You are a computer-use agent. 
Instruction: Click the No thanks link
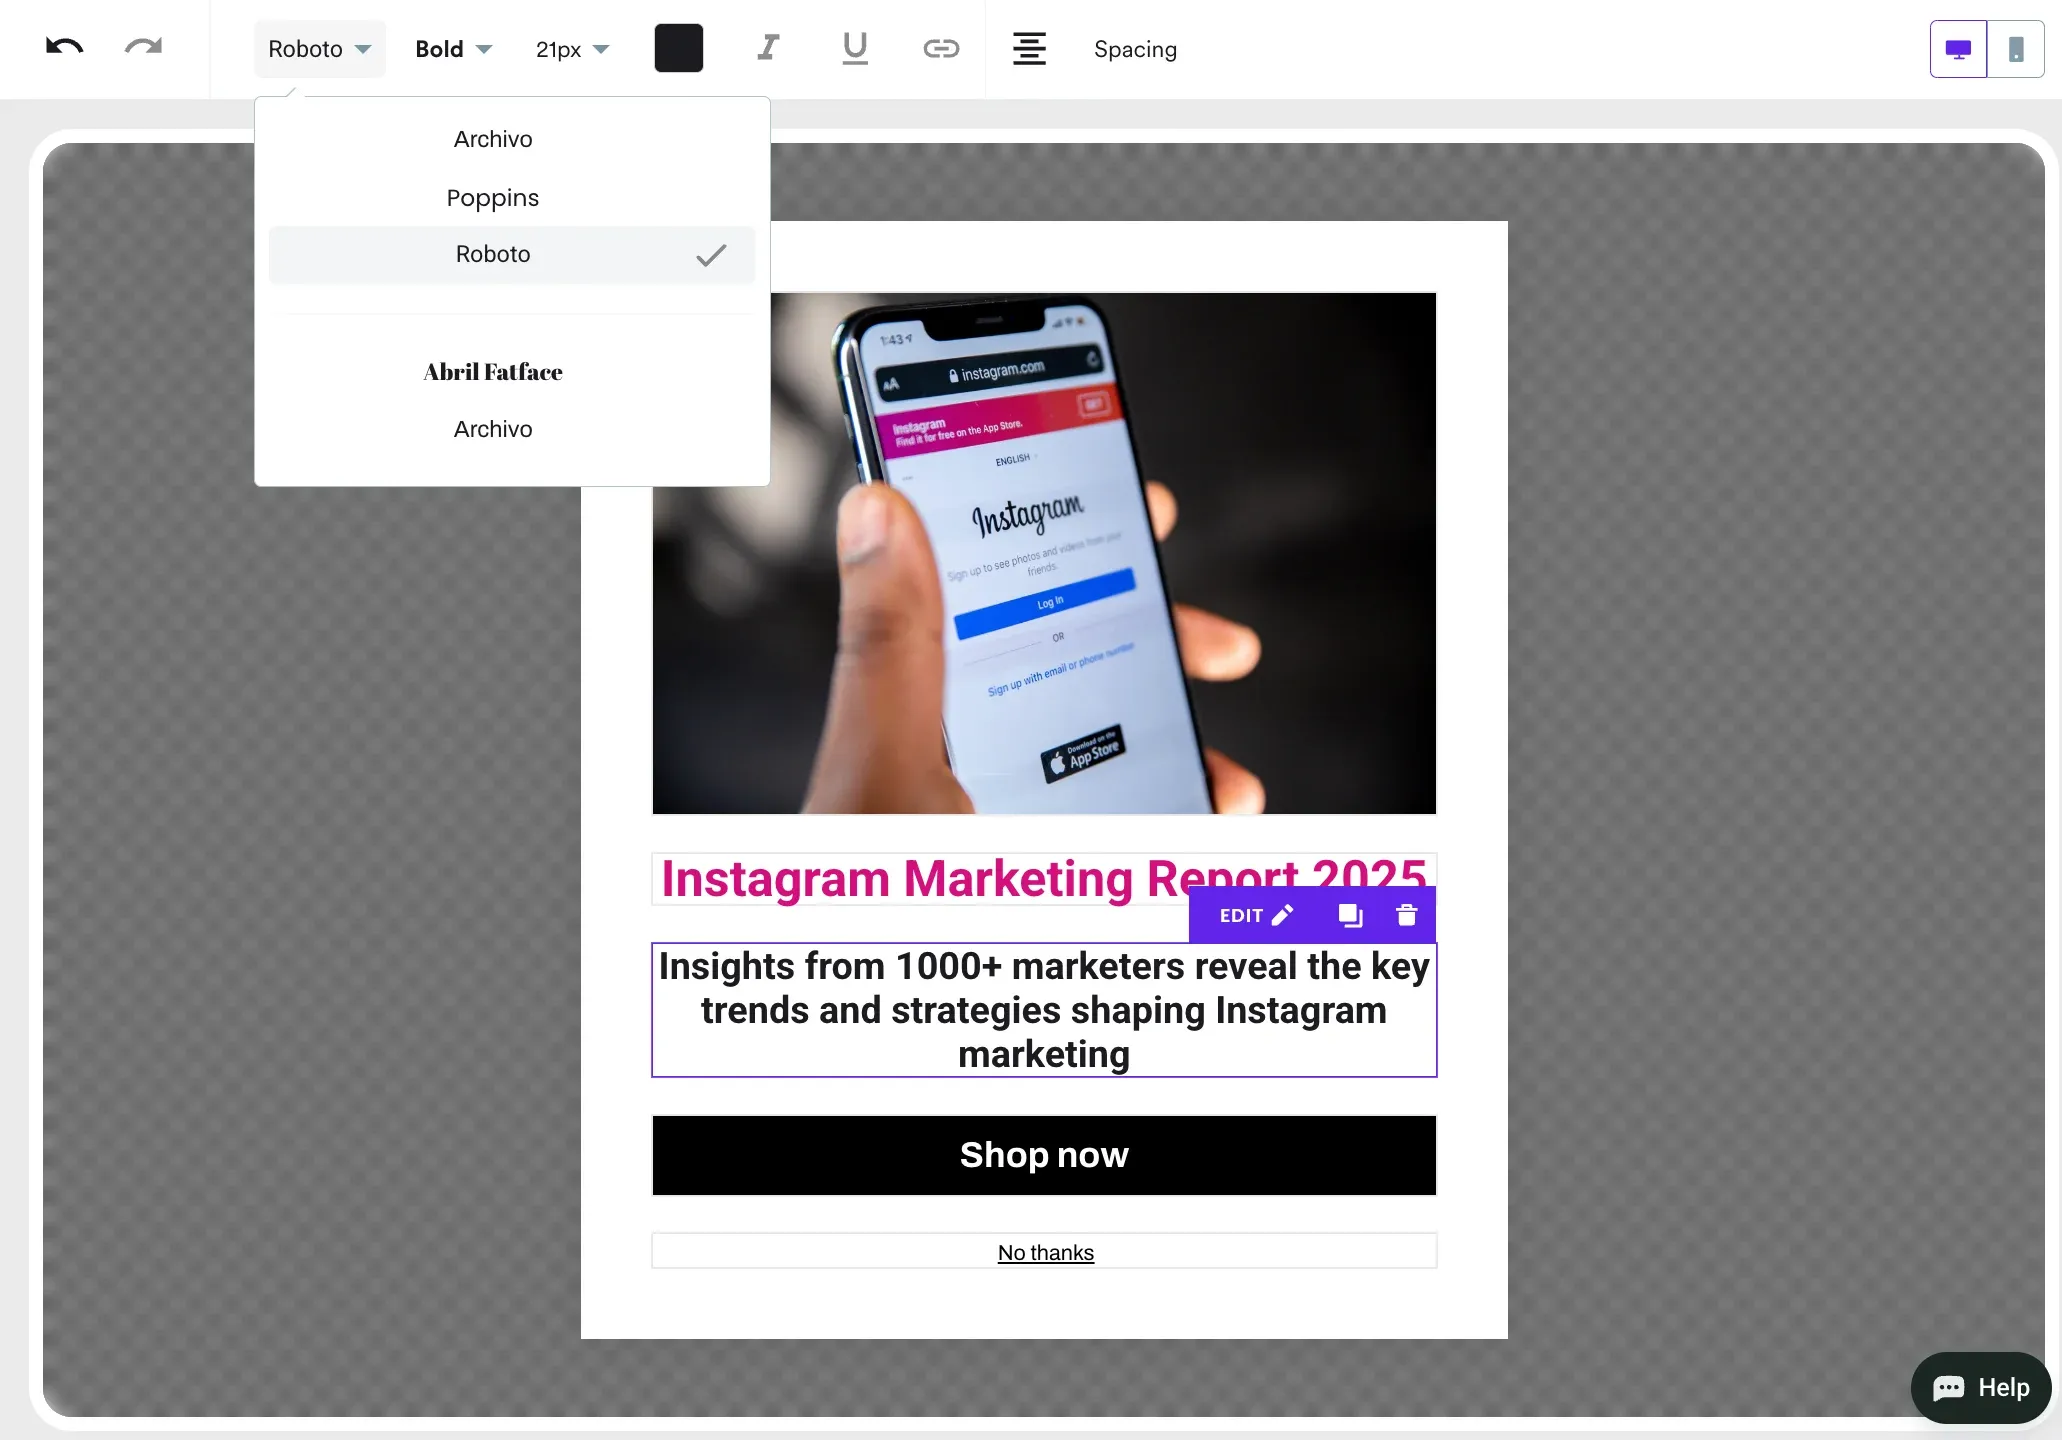click(1045, 1252)
